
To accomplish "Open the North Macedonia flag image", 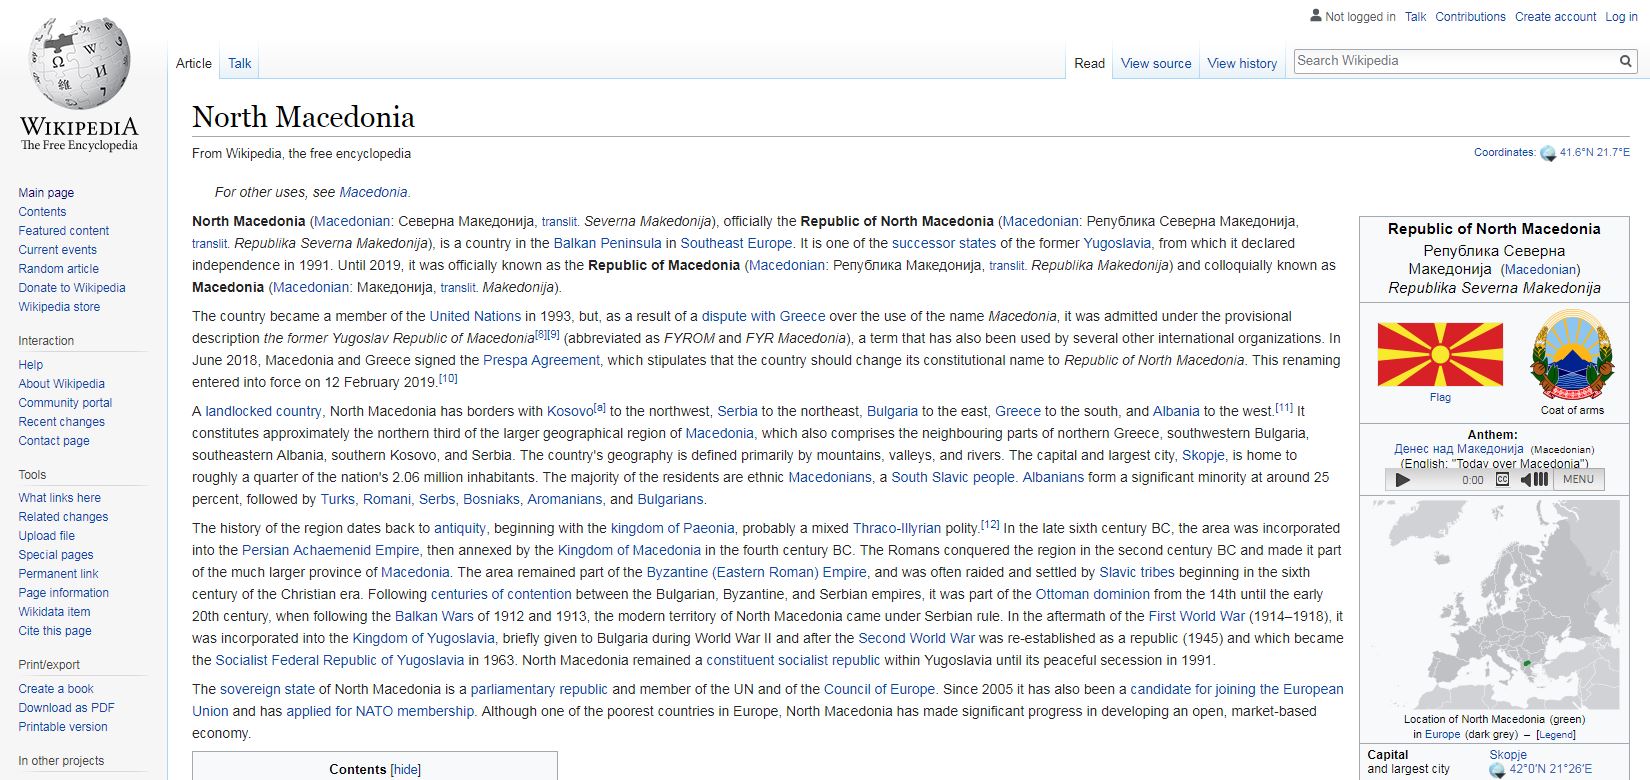I will pyautogui.click(x=1440, y=354).
